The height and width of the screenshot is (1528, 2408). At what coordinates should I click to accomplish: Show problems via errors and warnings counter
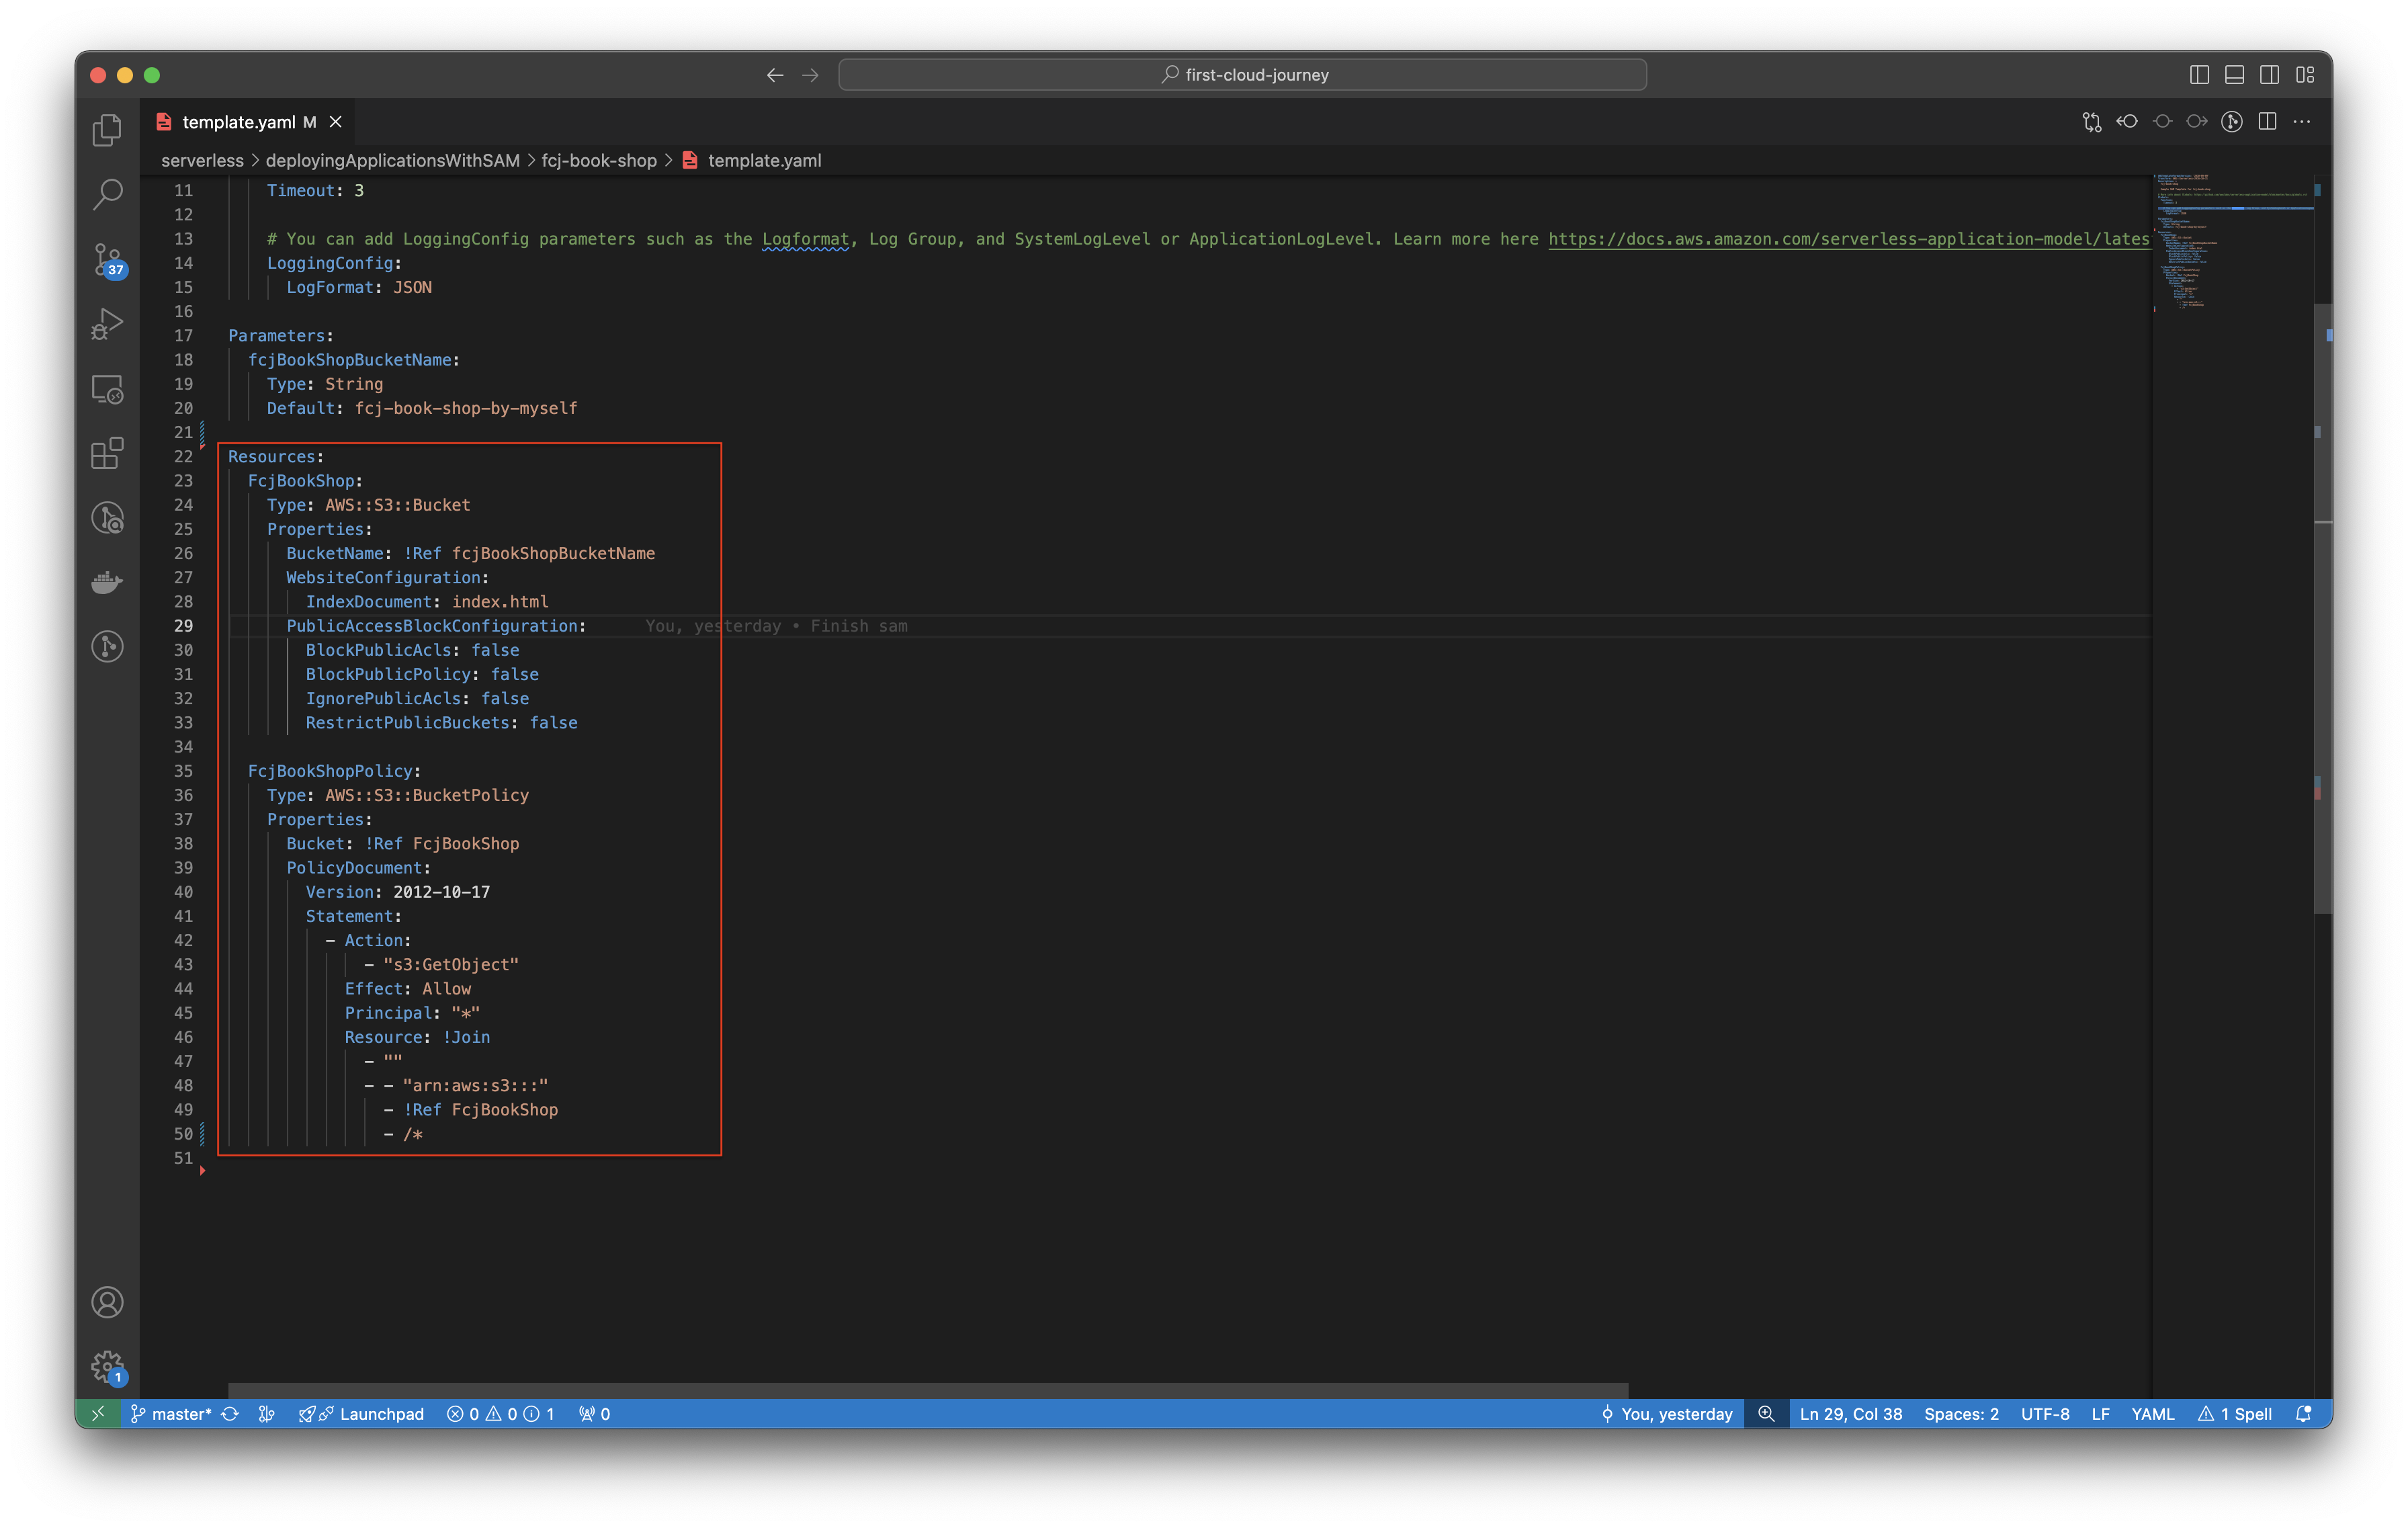500,1414
